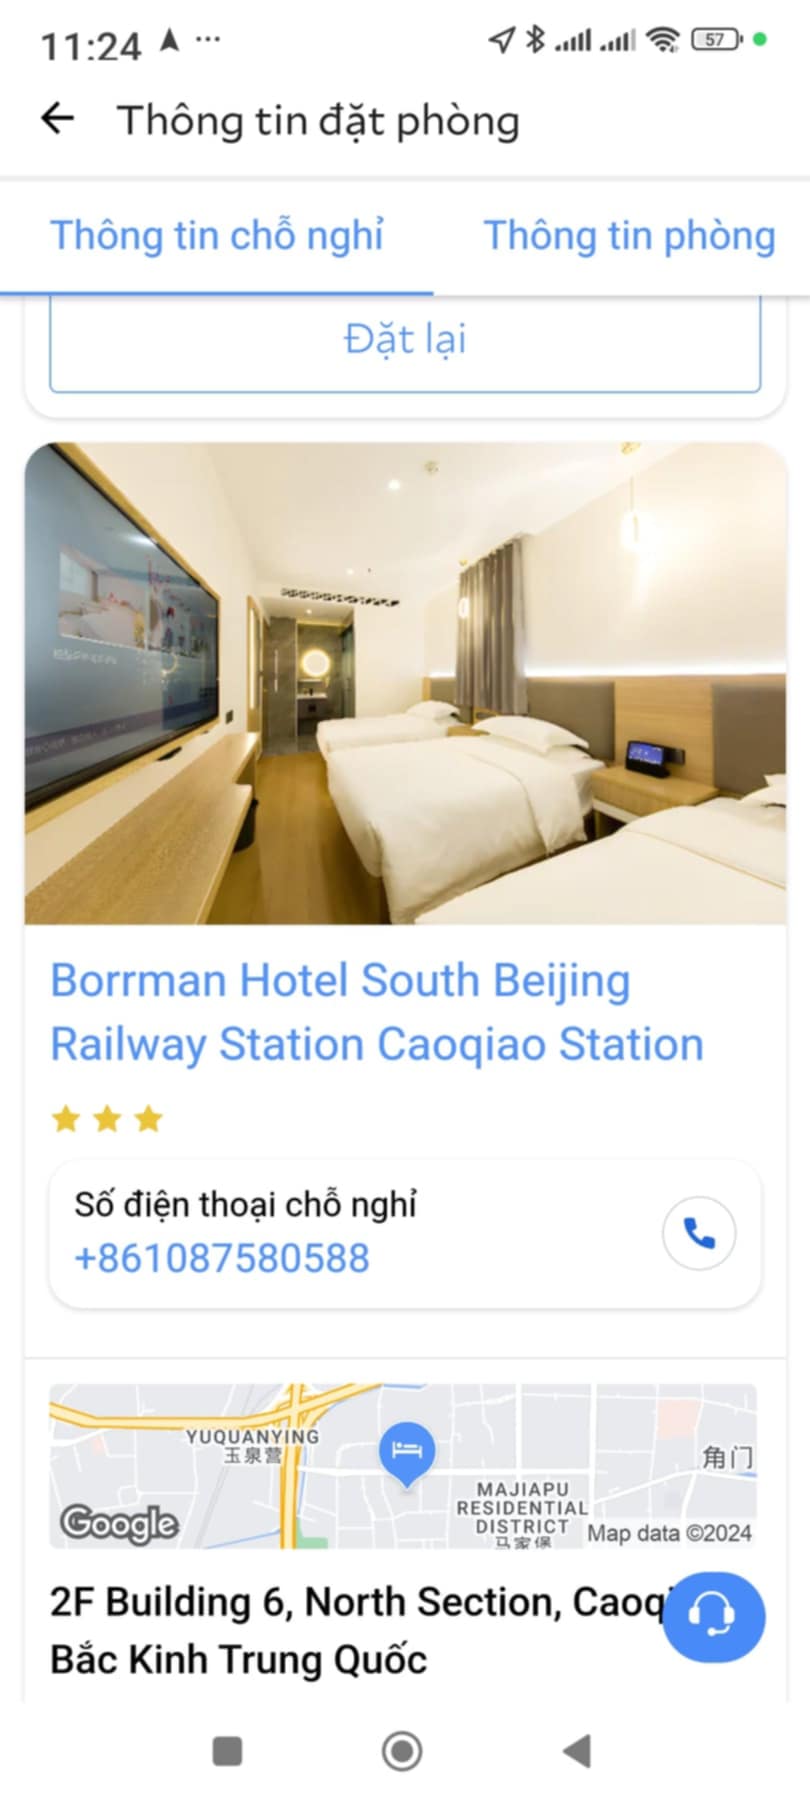Screen dimensions: 810x1800
Task: Tap the battery indicator in status bar
Action: click(718, 40)
